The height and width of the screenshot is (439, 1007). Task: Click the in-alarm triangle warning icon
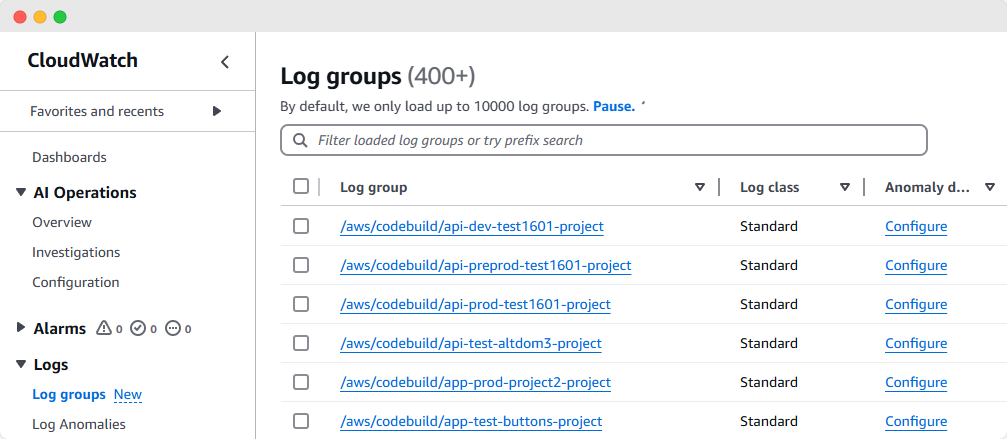pos(104,328)
